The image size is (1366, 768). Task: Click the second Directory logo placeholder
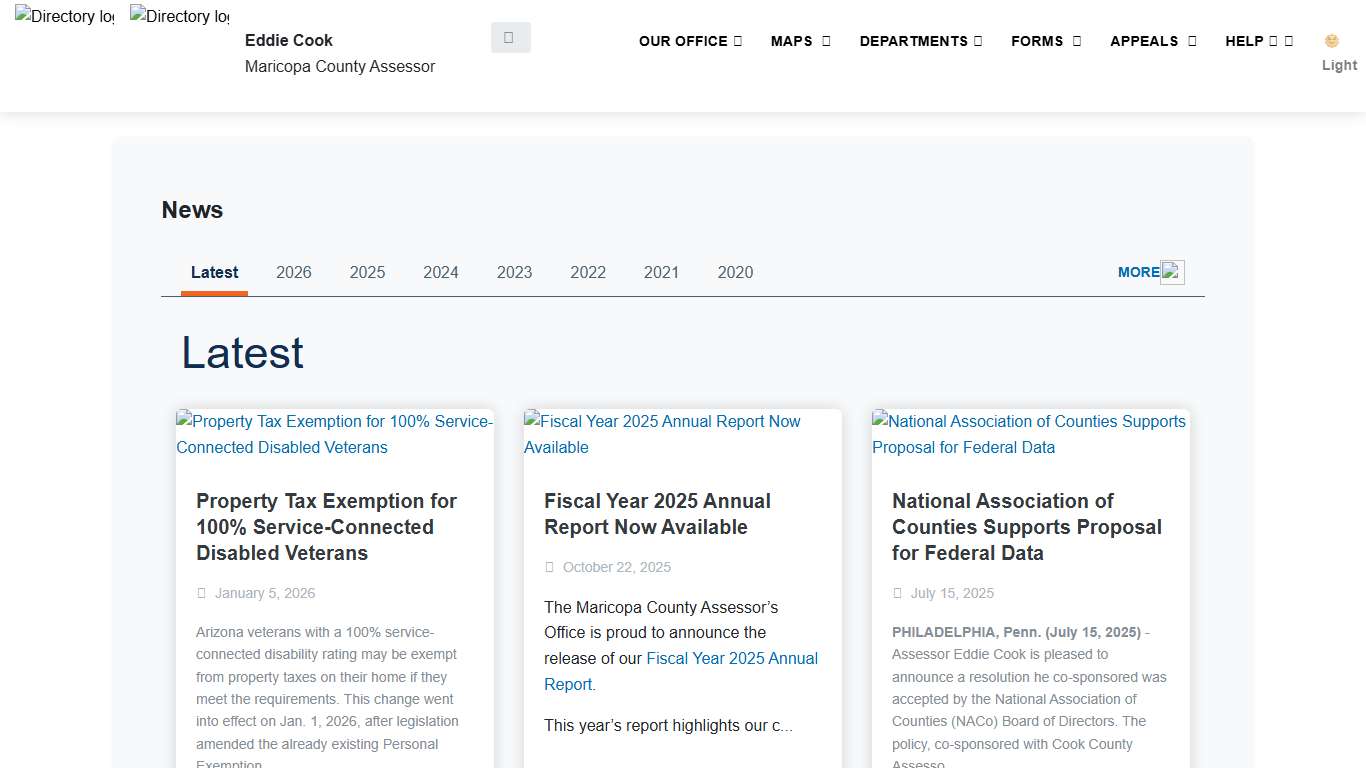click(x=178, y=16)
